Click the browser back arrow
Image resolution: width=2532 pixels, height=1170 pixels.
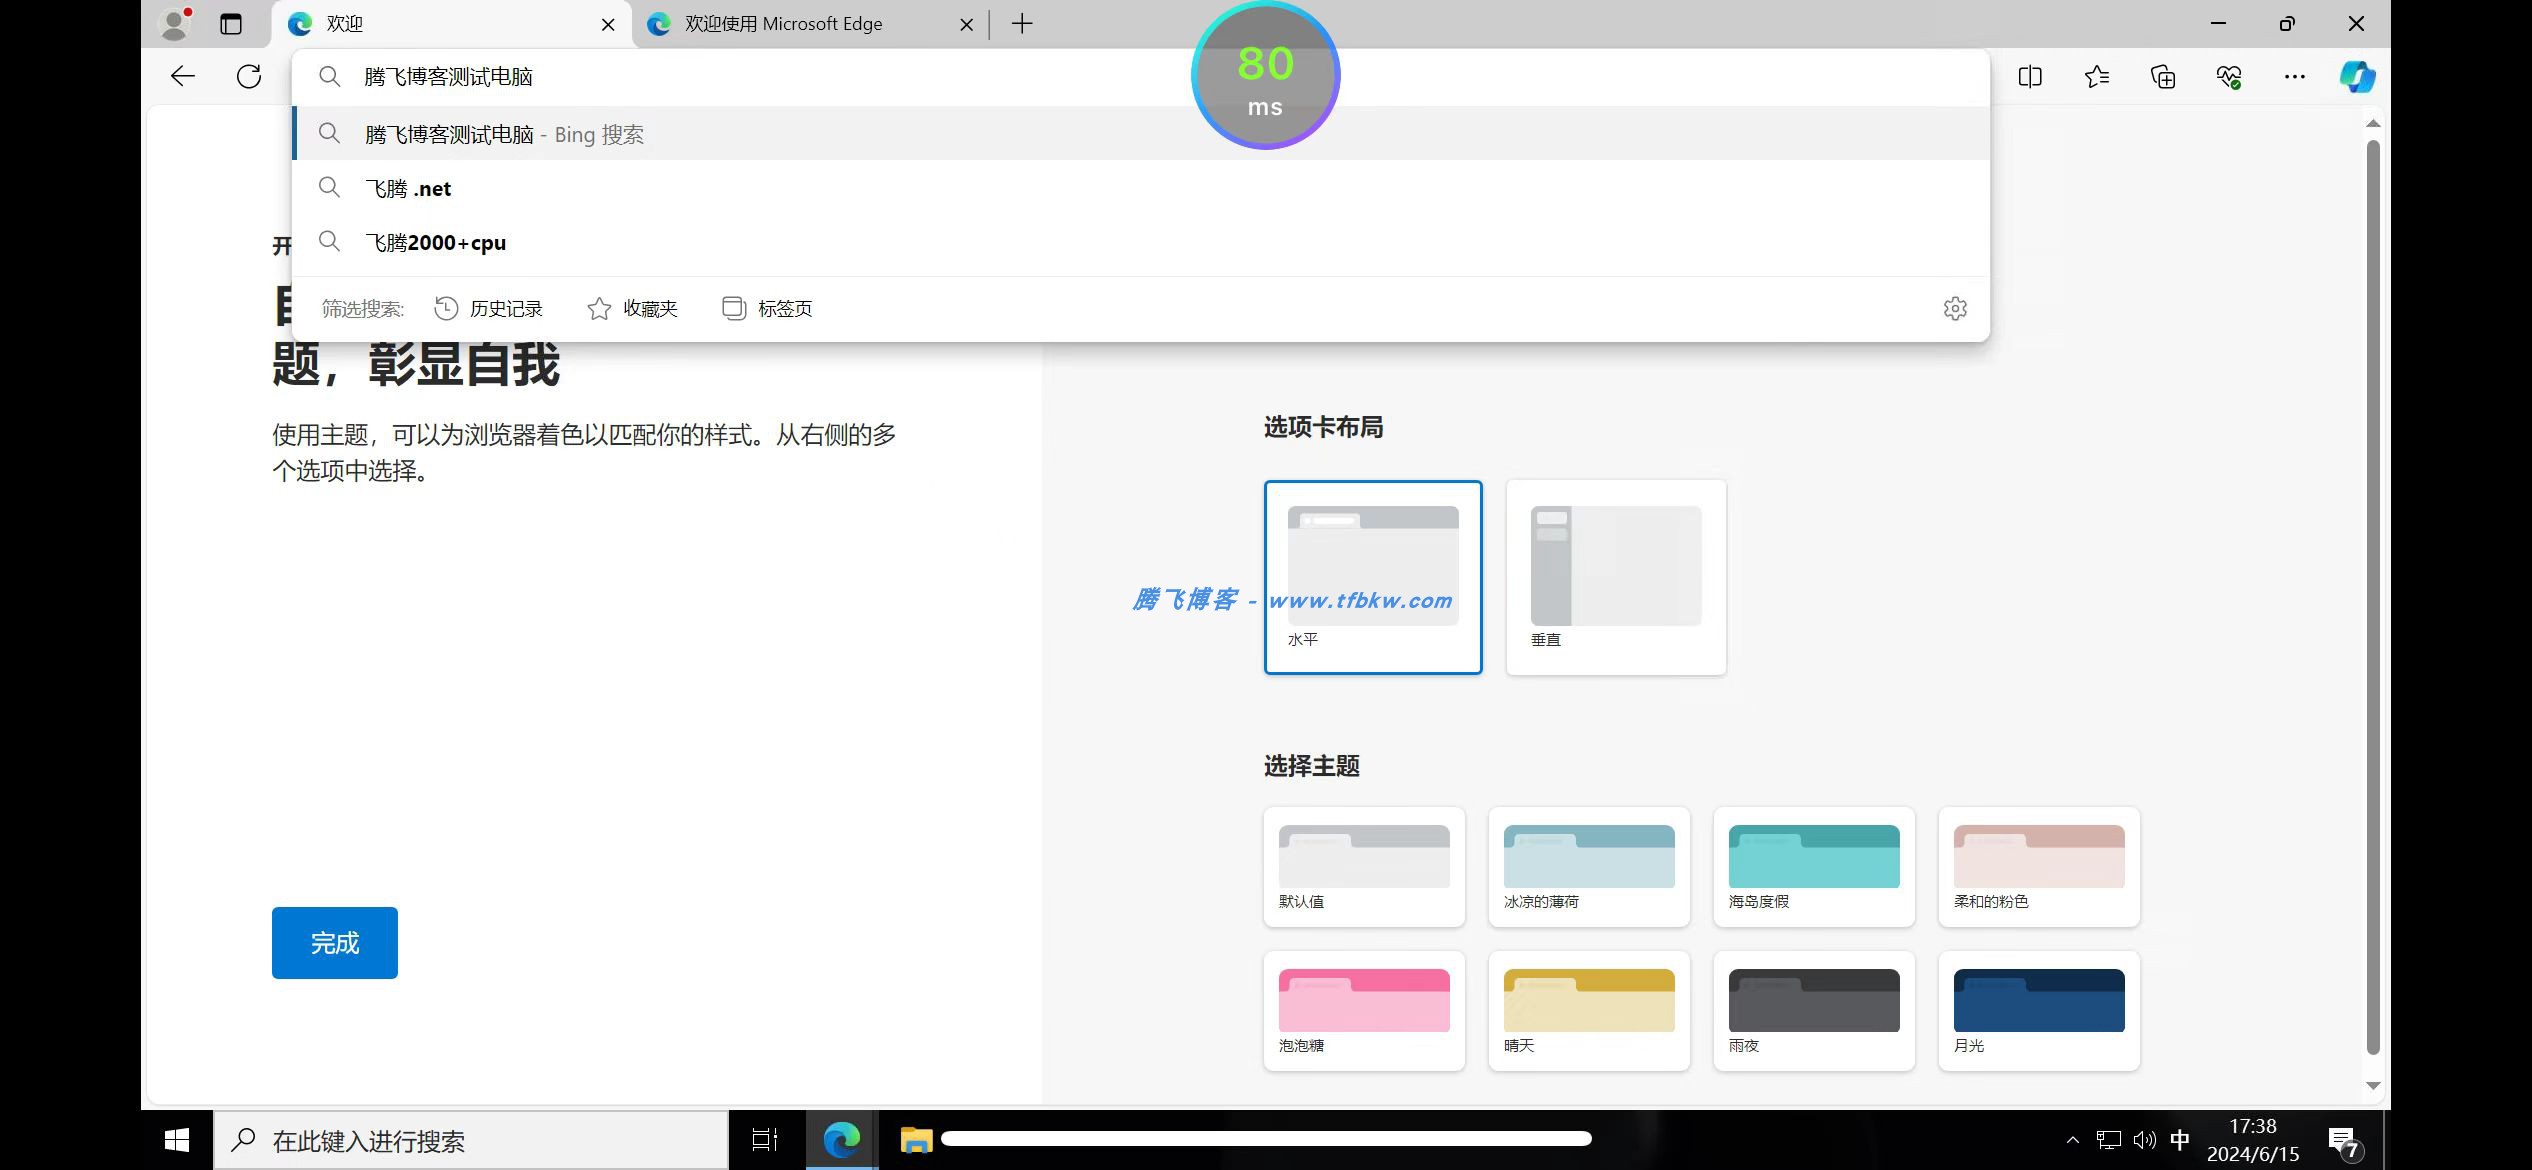[x=182, y=77]
